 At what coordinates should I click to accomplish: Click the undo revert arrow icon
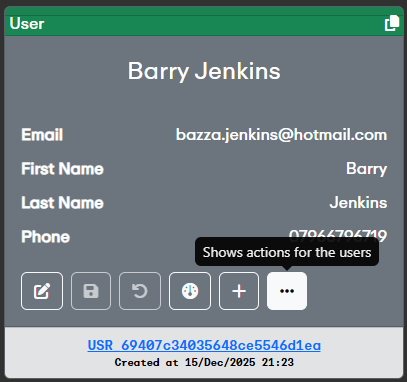[140, 291]
